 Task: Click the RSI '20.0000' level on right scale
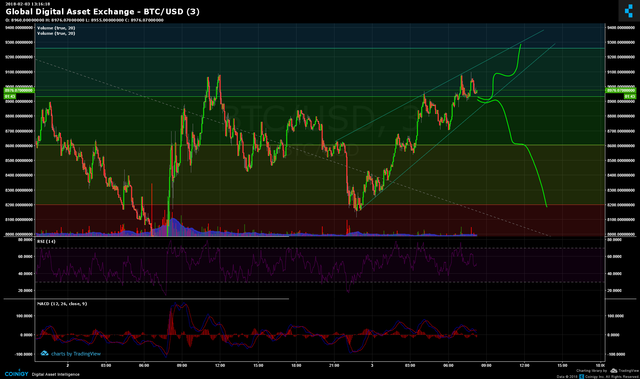click(x=614, y=290)
